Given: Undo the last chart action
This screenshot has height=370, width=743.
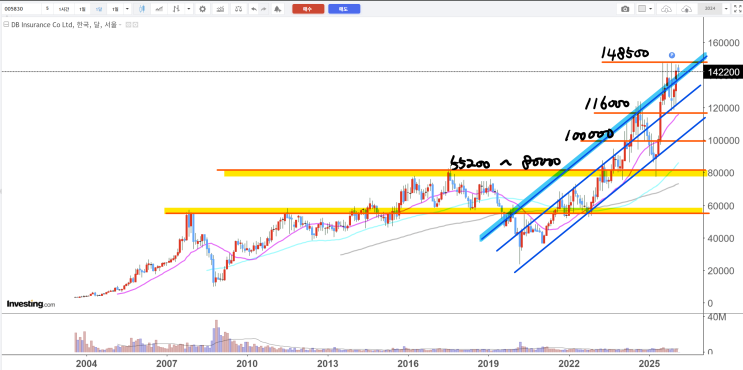Looking at the screenshot, I should pyautogui.click(x=254, y=9).
